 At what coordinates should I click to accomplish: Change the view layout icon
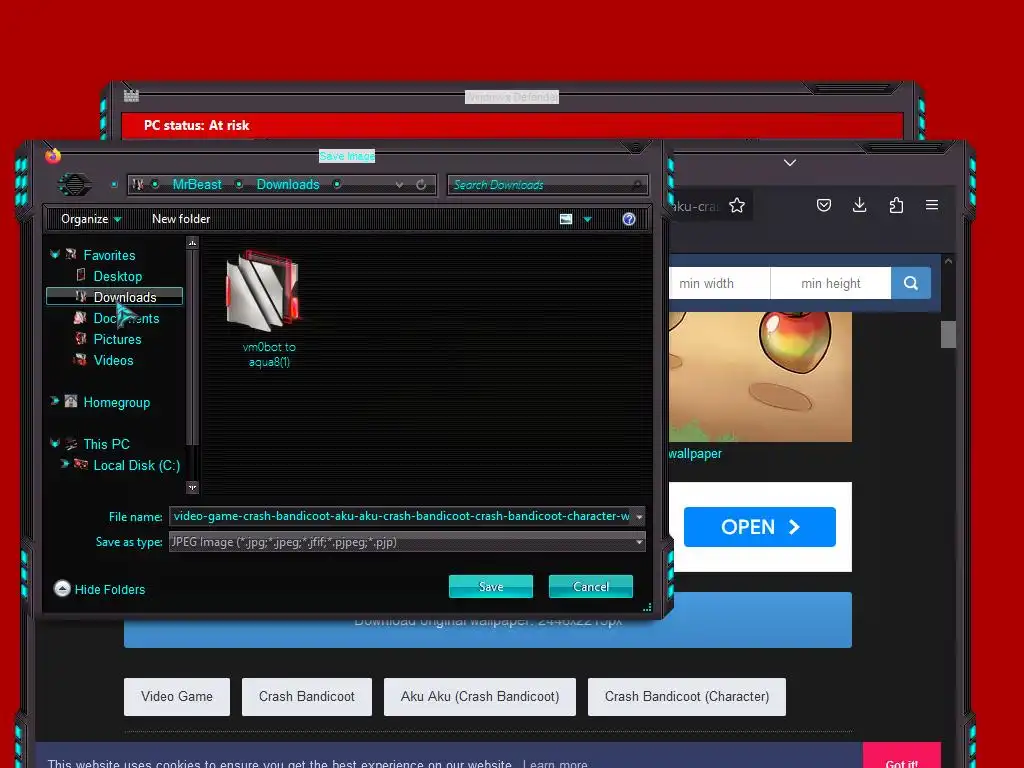tap(566, 219)
